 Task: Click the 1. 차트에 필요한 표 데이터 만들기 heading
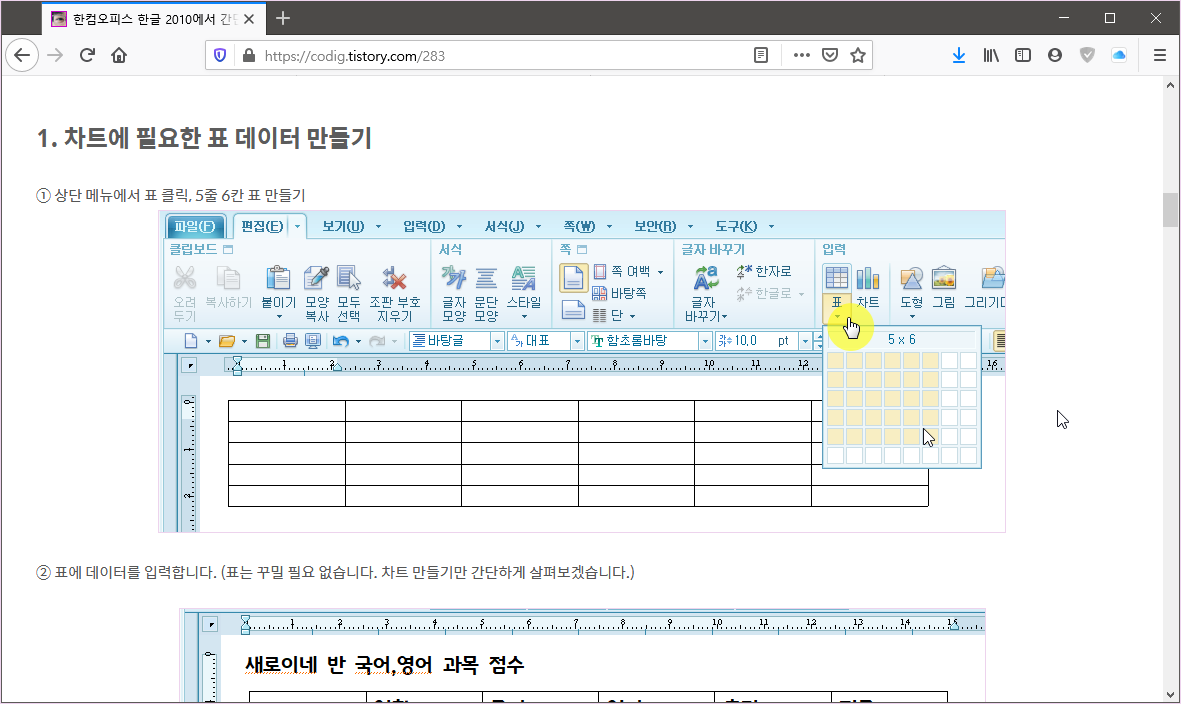pos(204,139)
